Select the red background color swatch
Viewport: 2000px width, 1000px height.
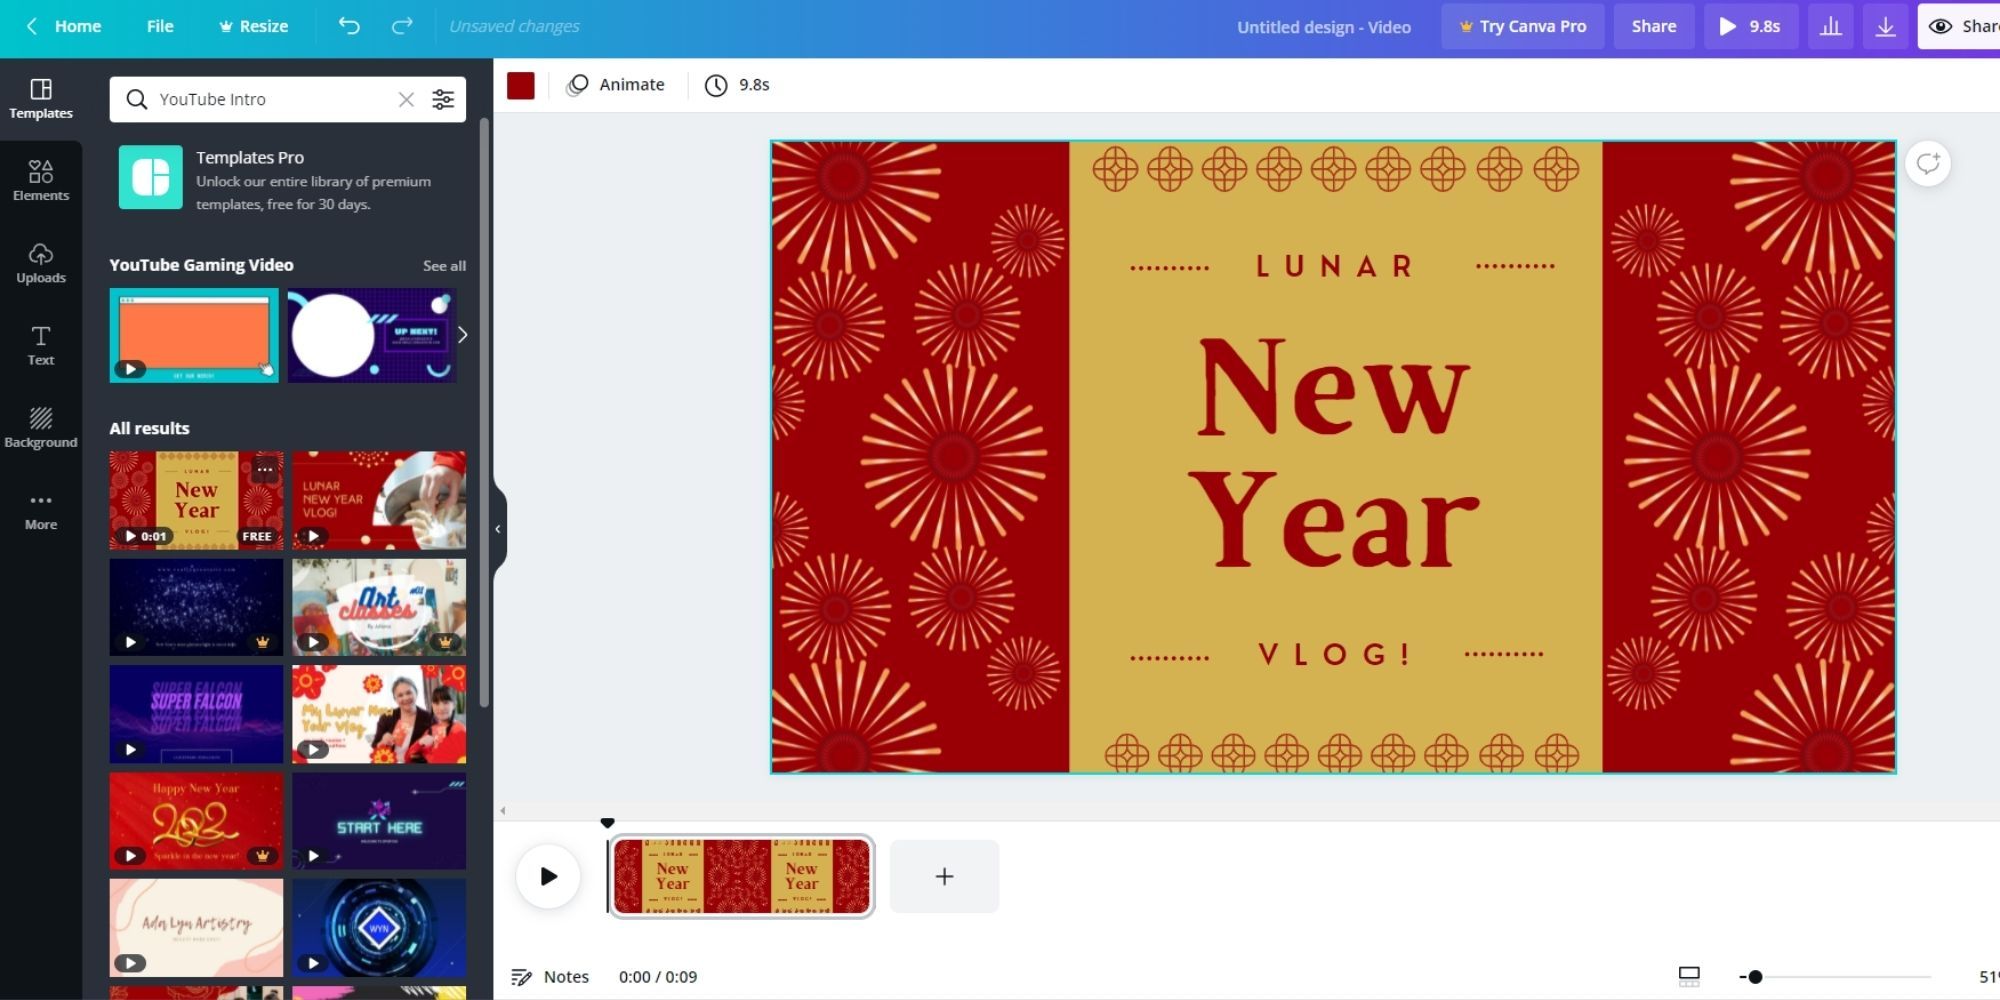[x=523, y=85]
